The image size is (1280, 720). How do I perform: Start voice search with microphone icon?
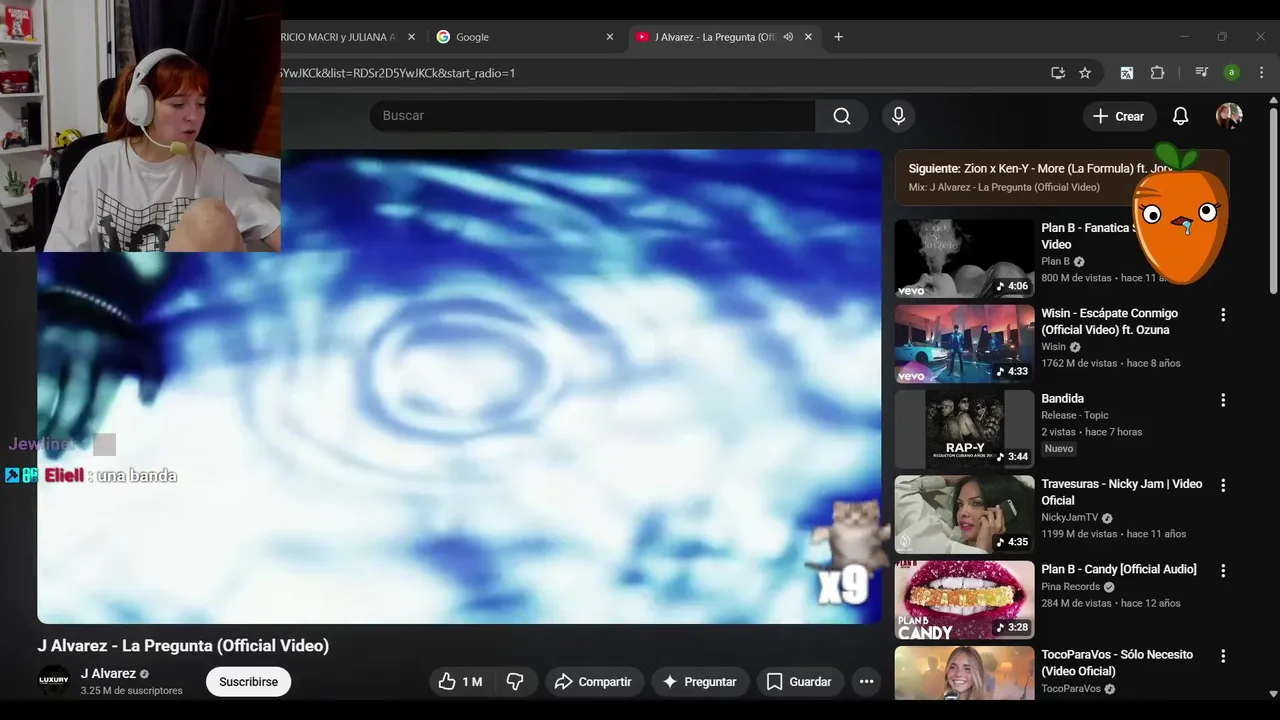[898, 116]
